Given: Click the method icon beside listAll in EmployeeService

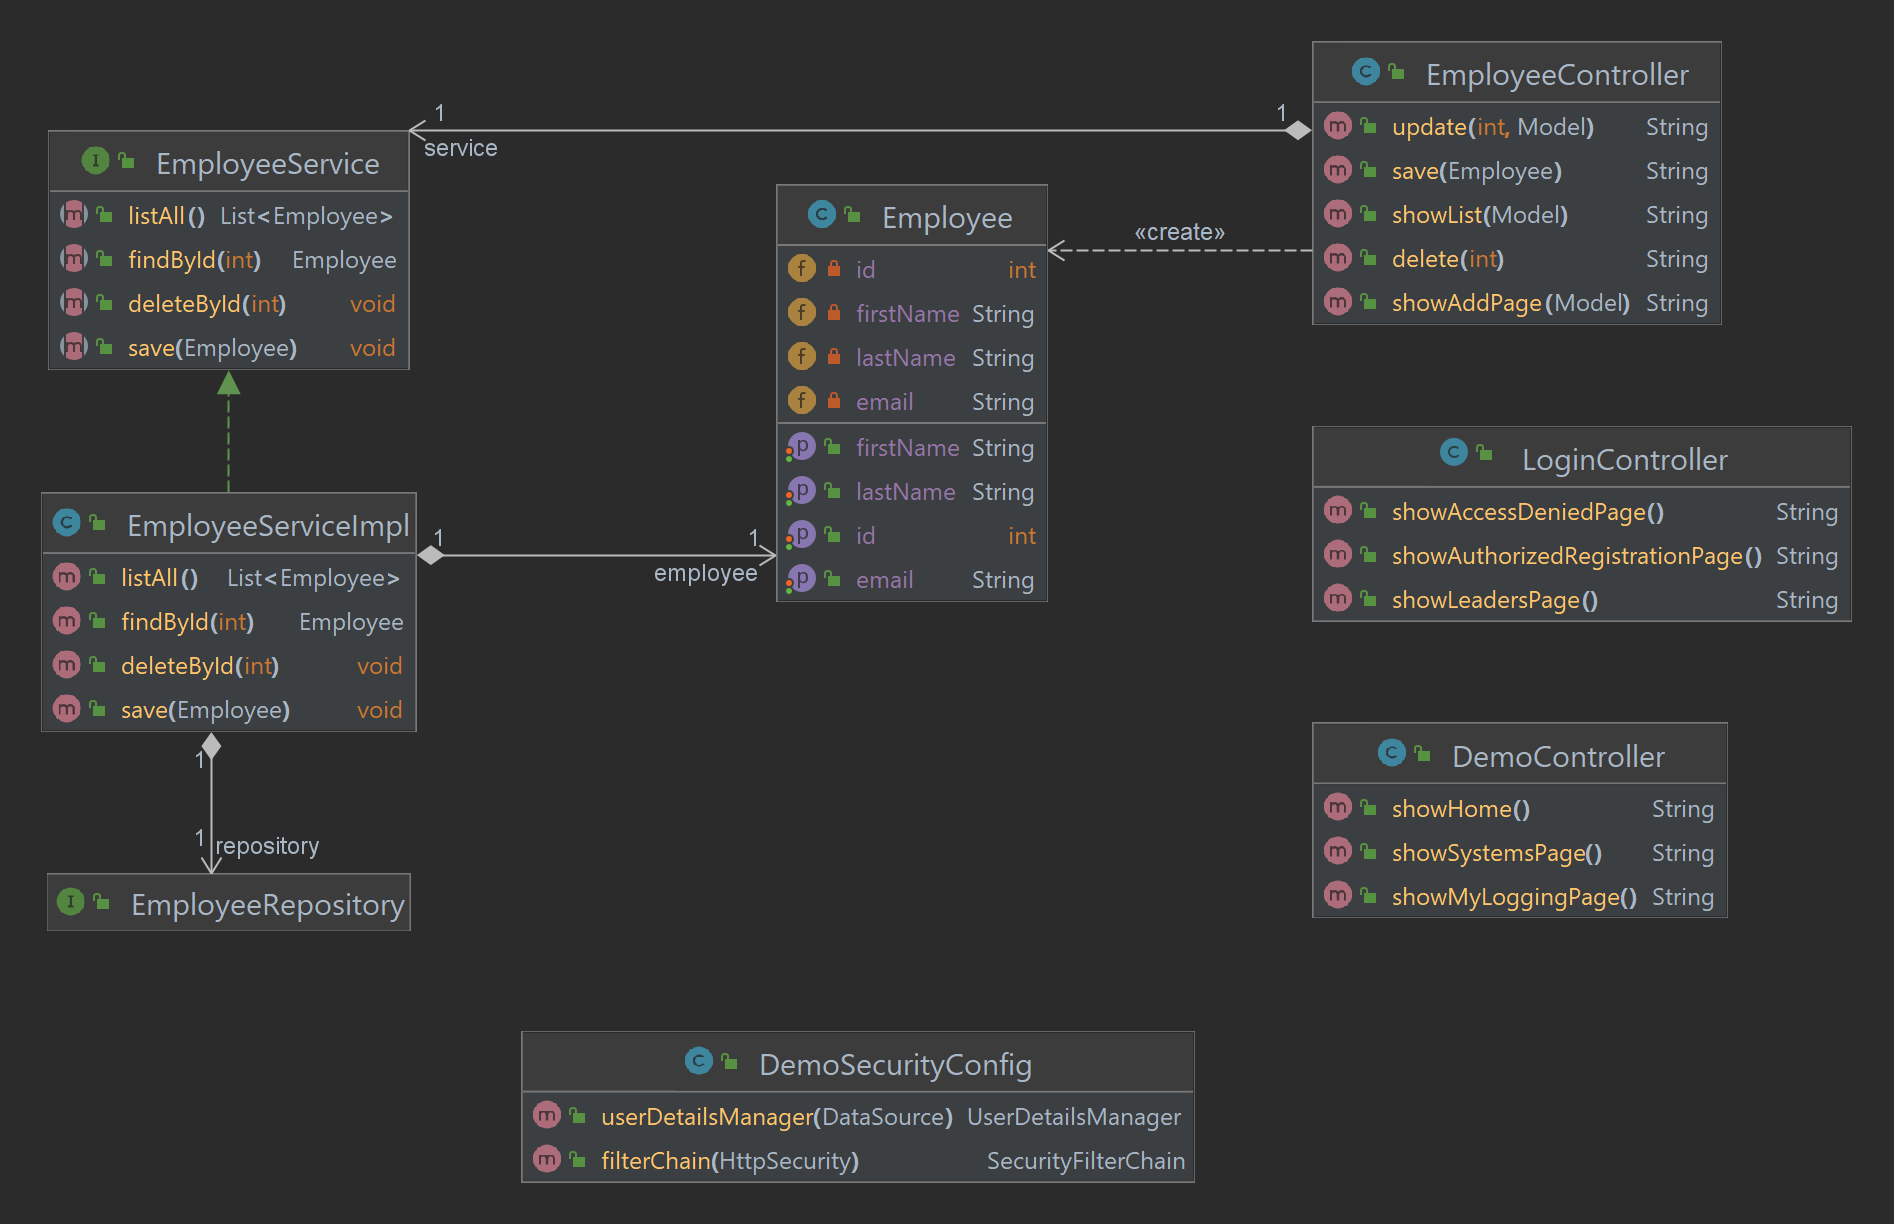Looking at the screenshot, I should tap(74, 214).
